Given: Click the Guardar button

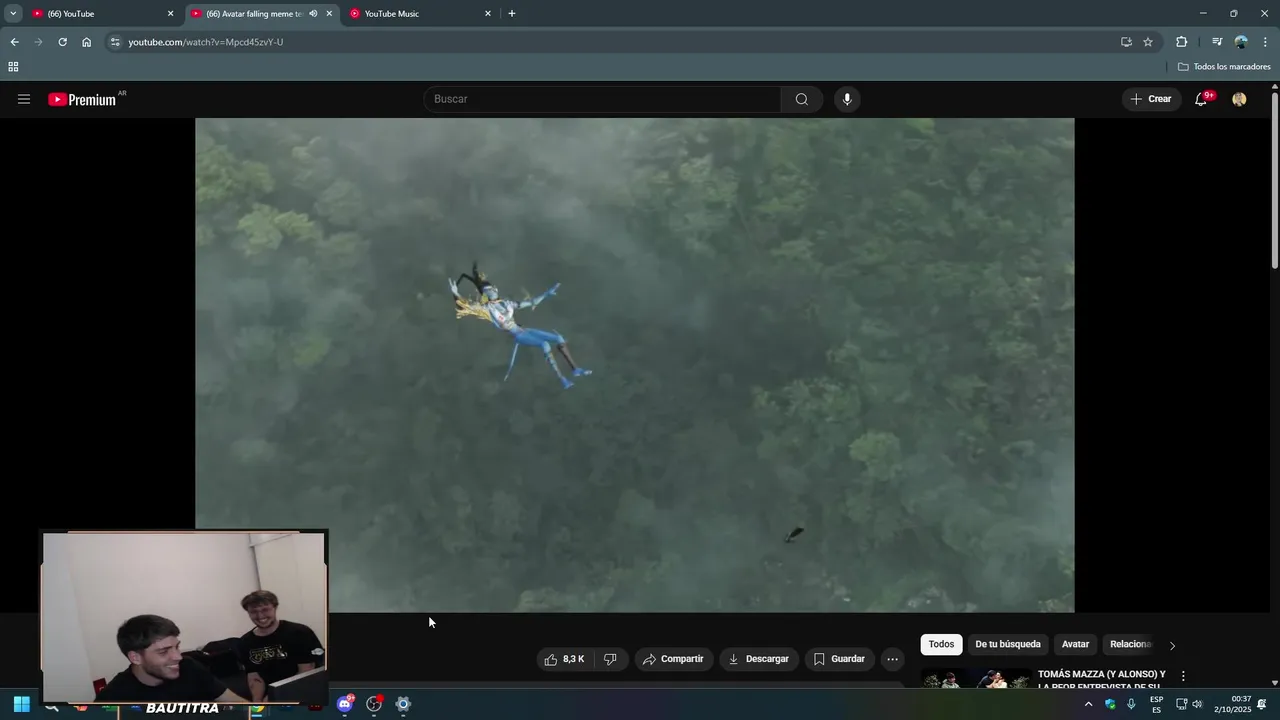Looking at the screenshot, I should [x=839, y=659].
